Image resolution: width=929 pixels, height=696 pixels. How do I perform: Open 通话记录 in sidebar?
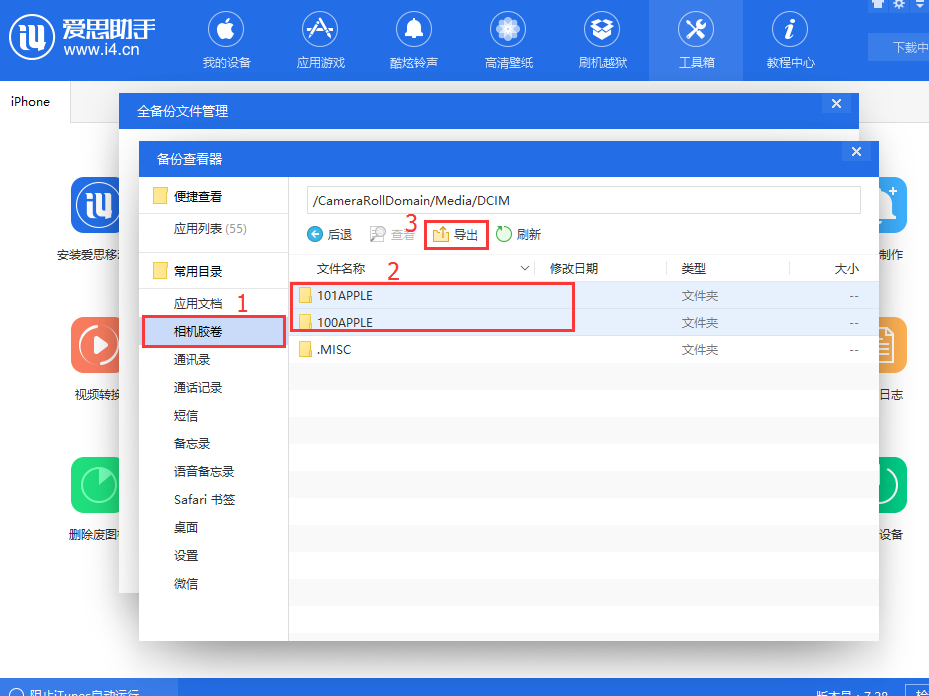(x=198, y=387)
